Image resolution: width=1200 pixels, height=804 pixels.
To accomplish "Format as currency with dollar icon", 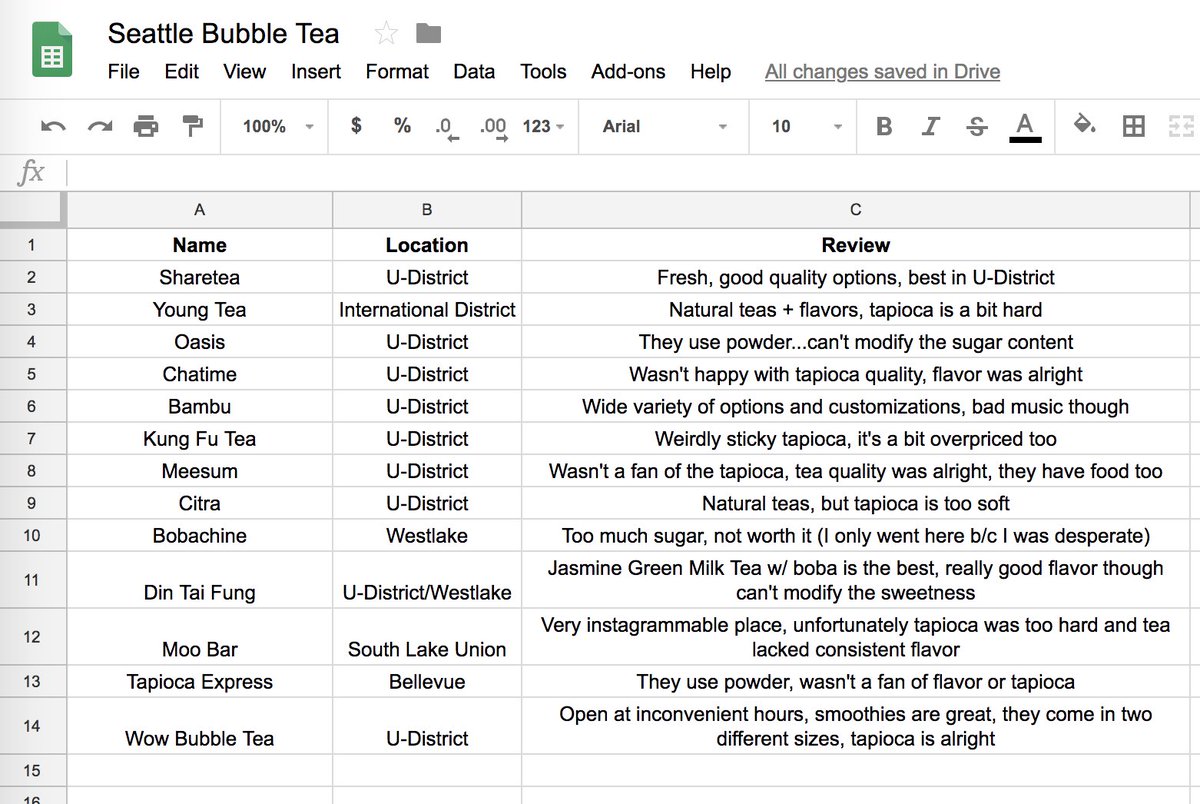I will (x=356, y=125).
